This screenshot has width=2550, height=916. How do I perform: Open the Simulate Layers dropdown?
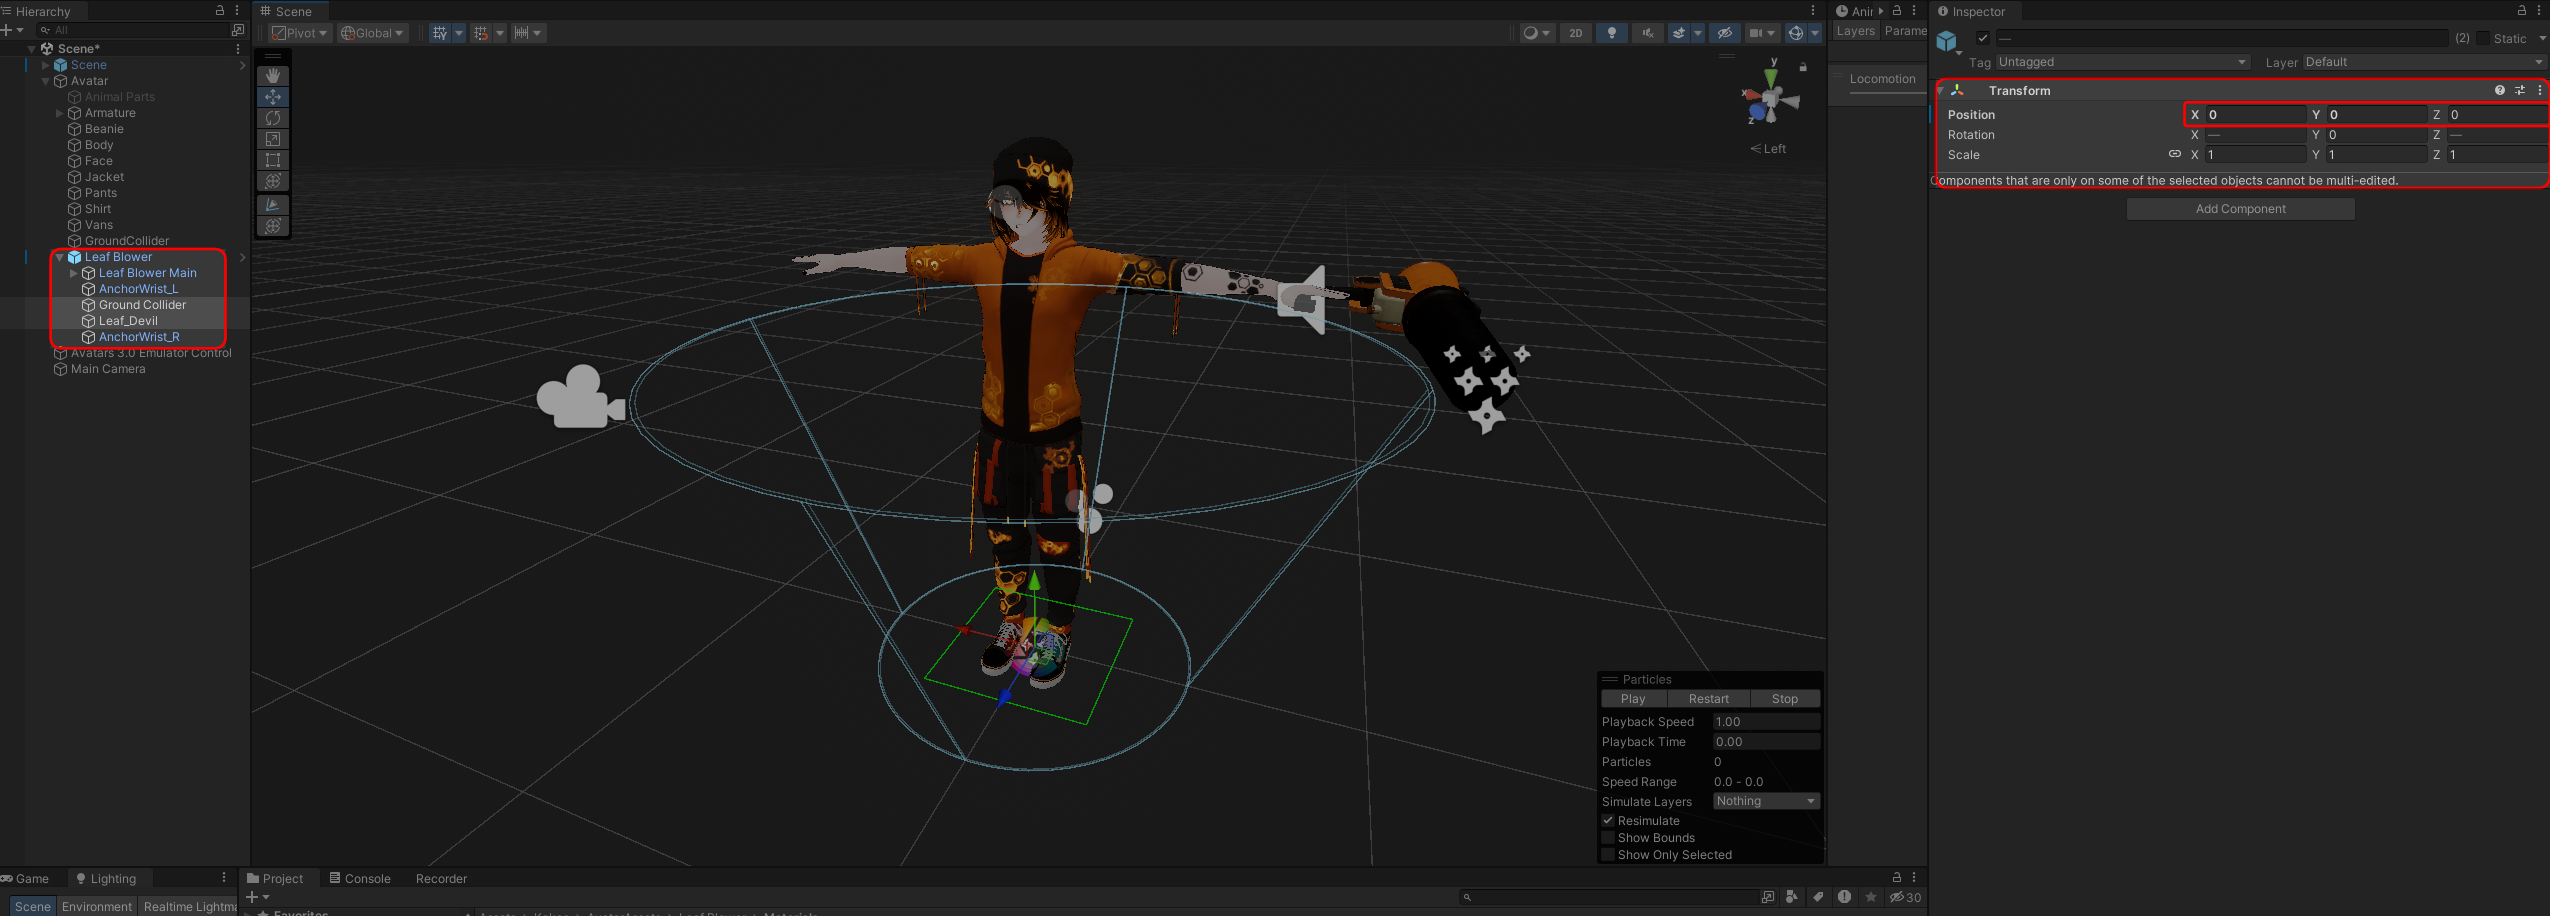coord(1765,801)
